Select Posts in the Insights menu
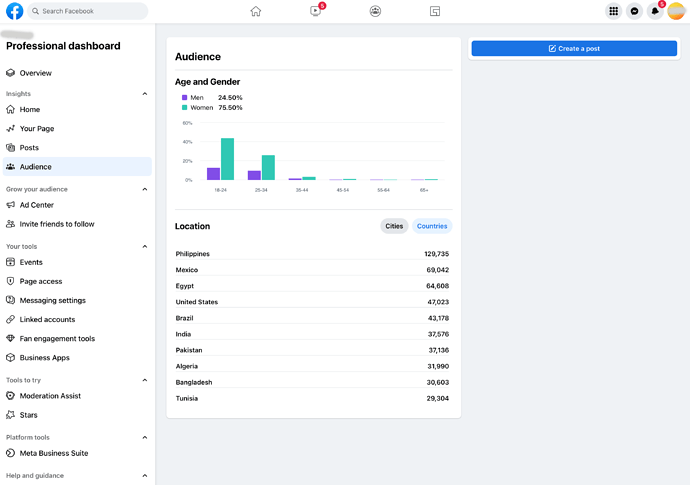 pyautogui.click(x=29, y=148)
